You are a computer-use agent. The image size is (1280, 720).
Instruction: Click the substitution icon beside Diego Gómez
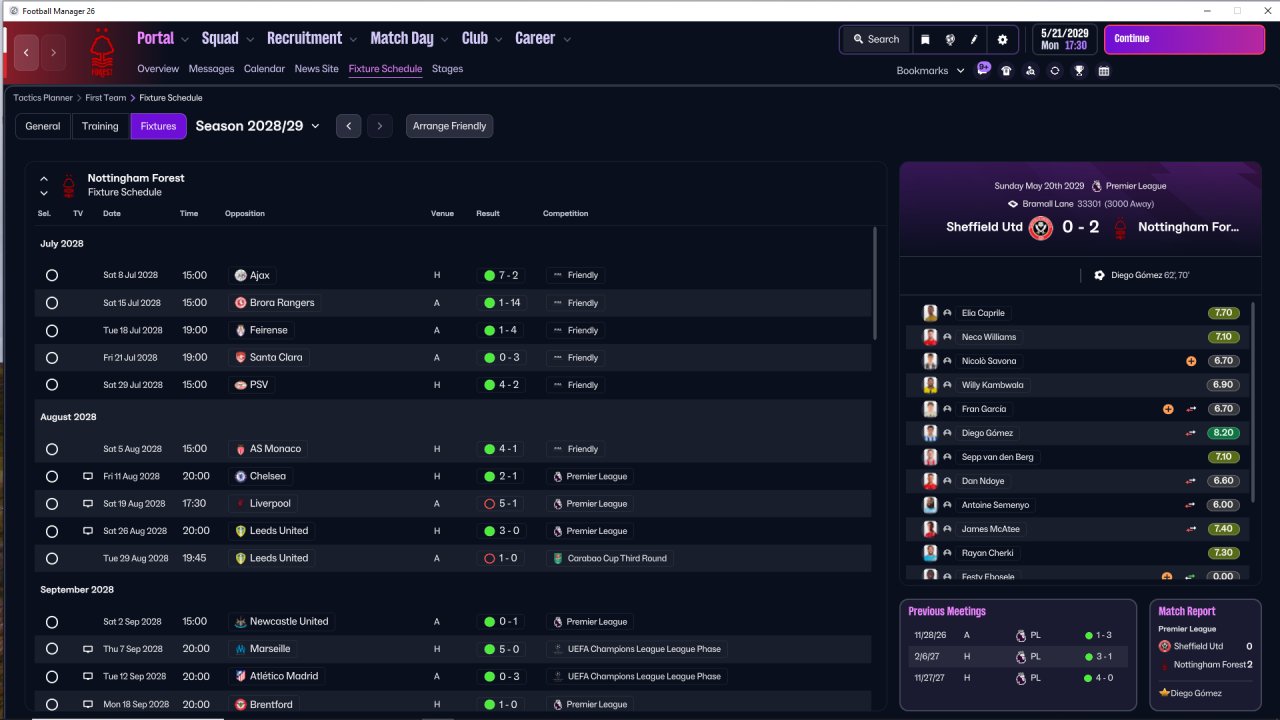click(1191, 433)
